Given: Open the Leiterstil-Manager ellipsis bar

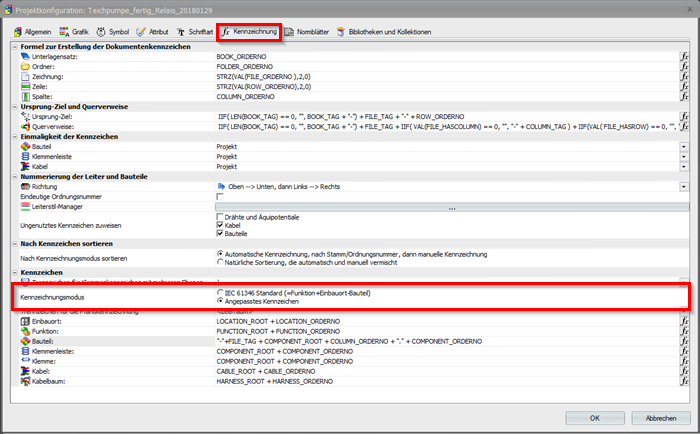Looking at the screenshot, I should click(452, 207).
